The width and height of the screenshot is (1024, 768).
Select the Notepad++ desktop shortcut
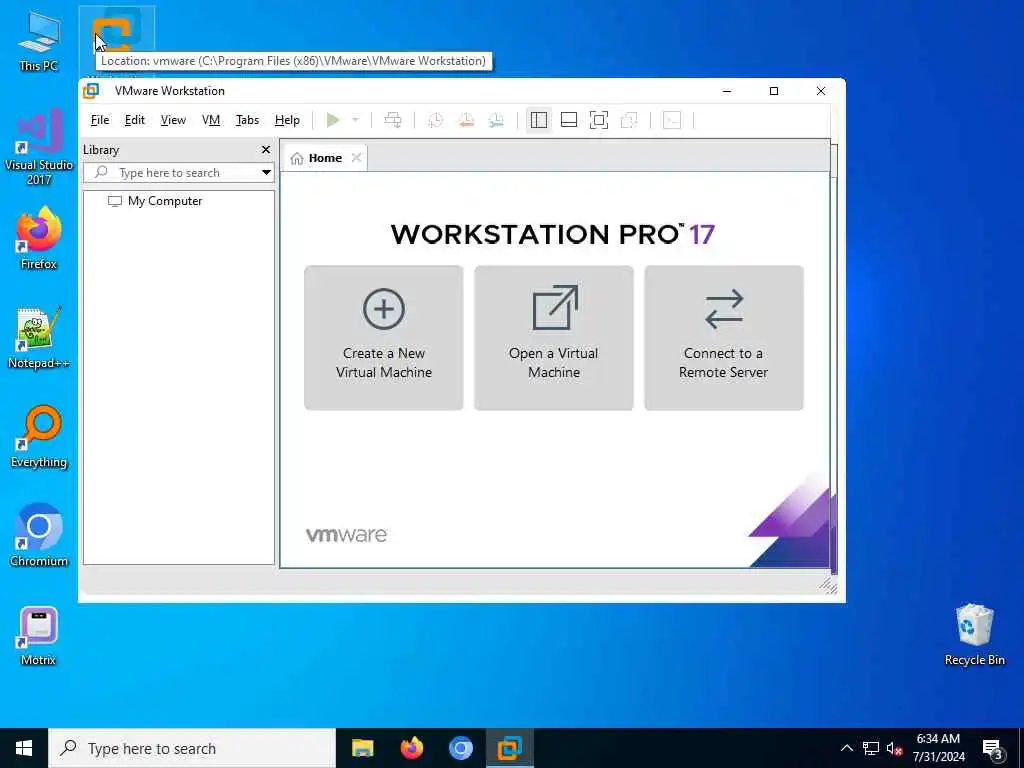[39, 338]
